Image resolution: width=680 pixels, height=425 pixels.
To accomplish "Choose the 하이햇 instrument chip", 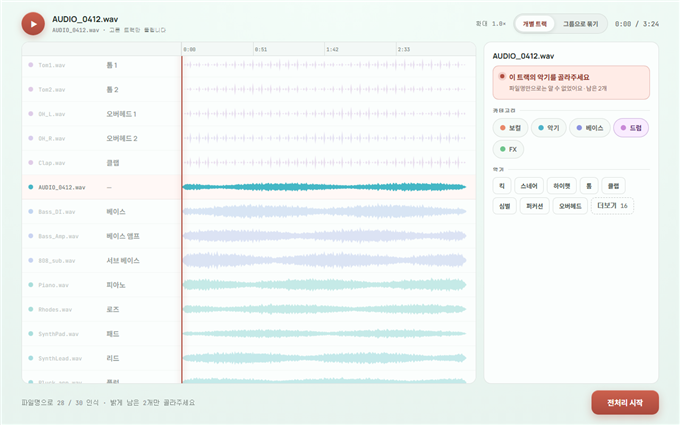I will click(562, 186).
